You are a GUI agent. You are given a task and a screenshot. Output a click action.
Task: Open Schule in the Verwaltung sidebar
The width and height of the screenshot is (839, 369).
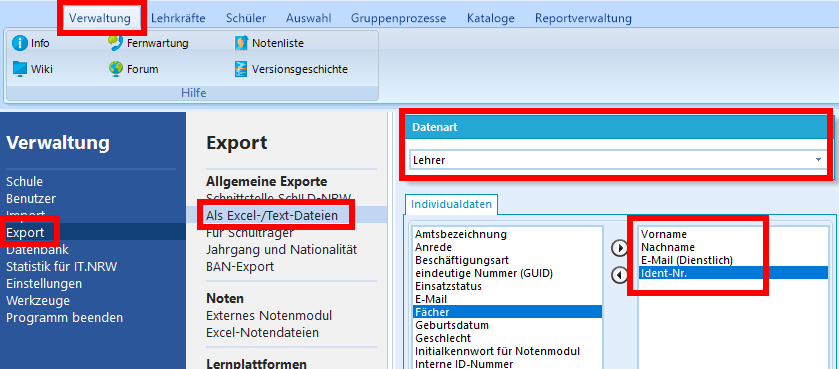[25, 182]
